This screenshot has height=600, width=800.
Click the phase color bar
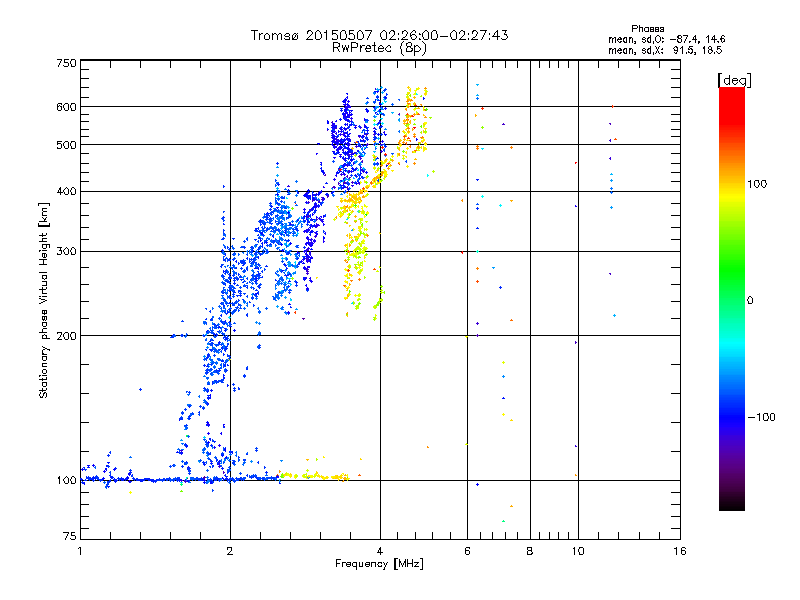point(732,298)
